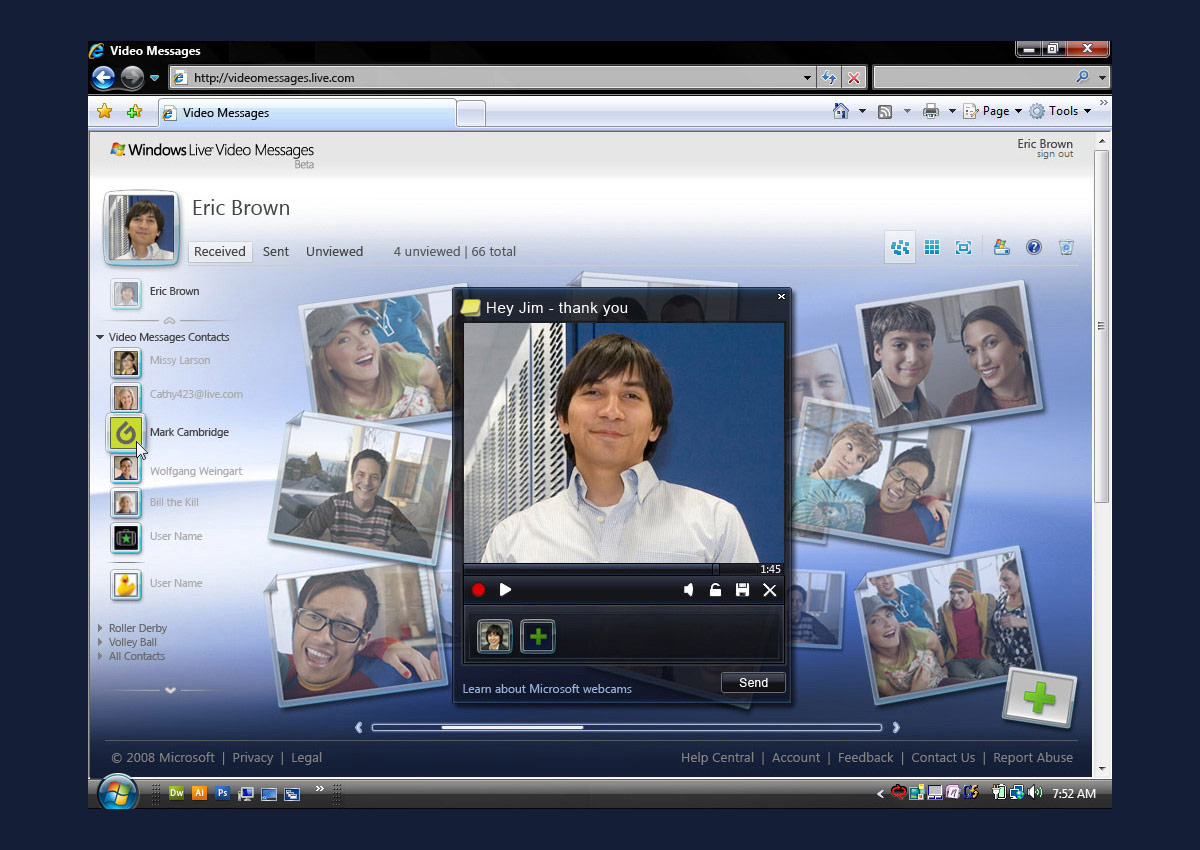Switch to grid view of messages
The height and width of the screenshot is (850, 1200).
click(932, 247)
